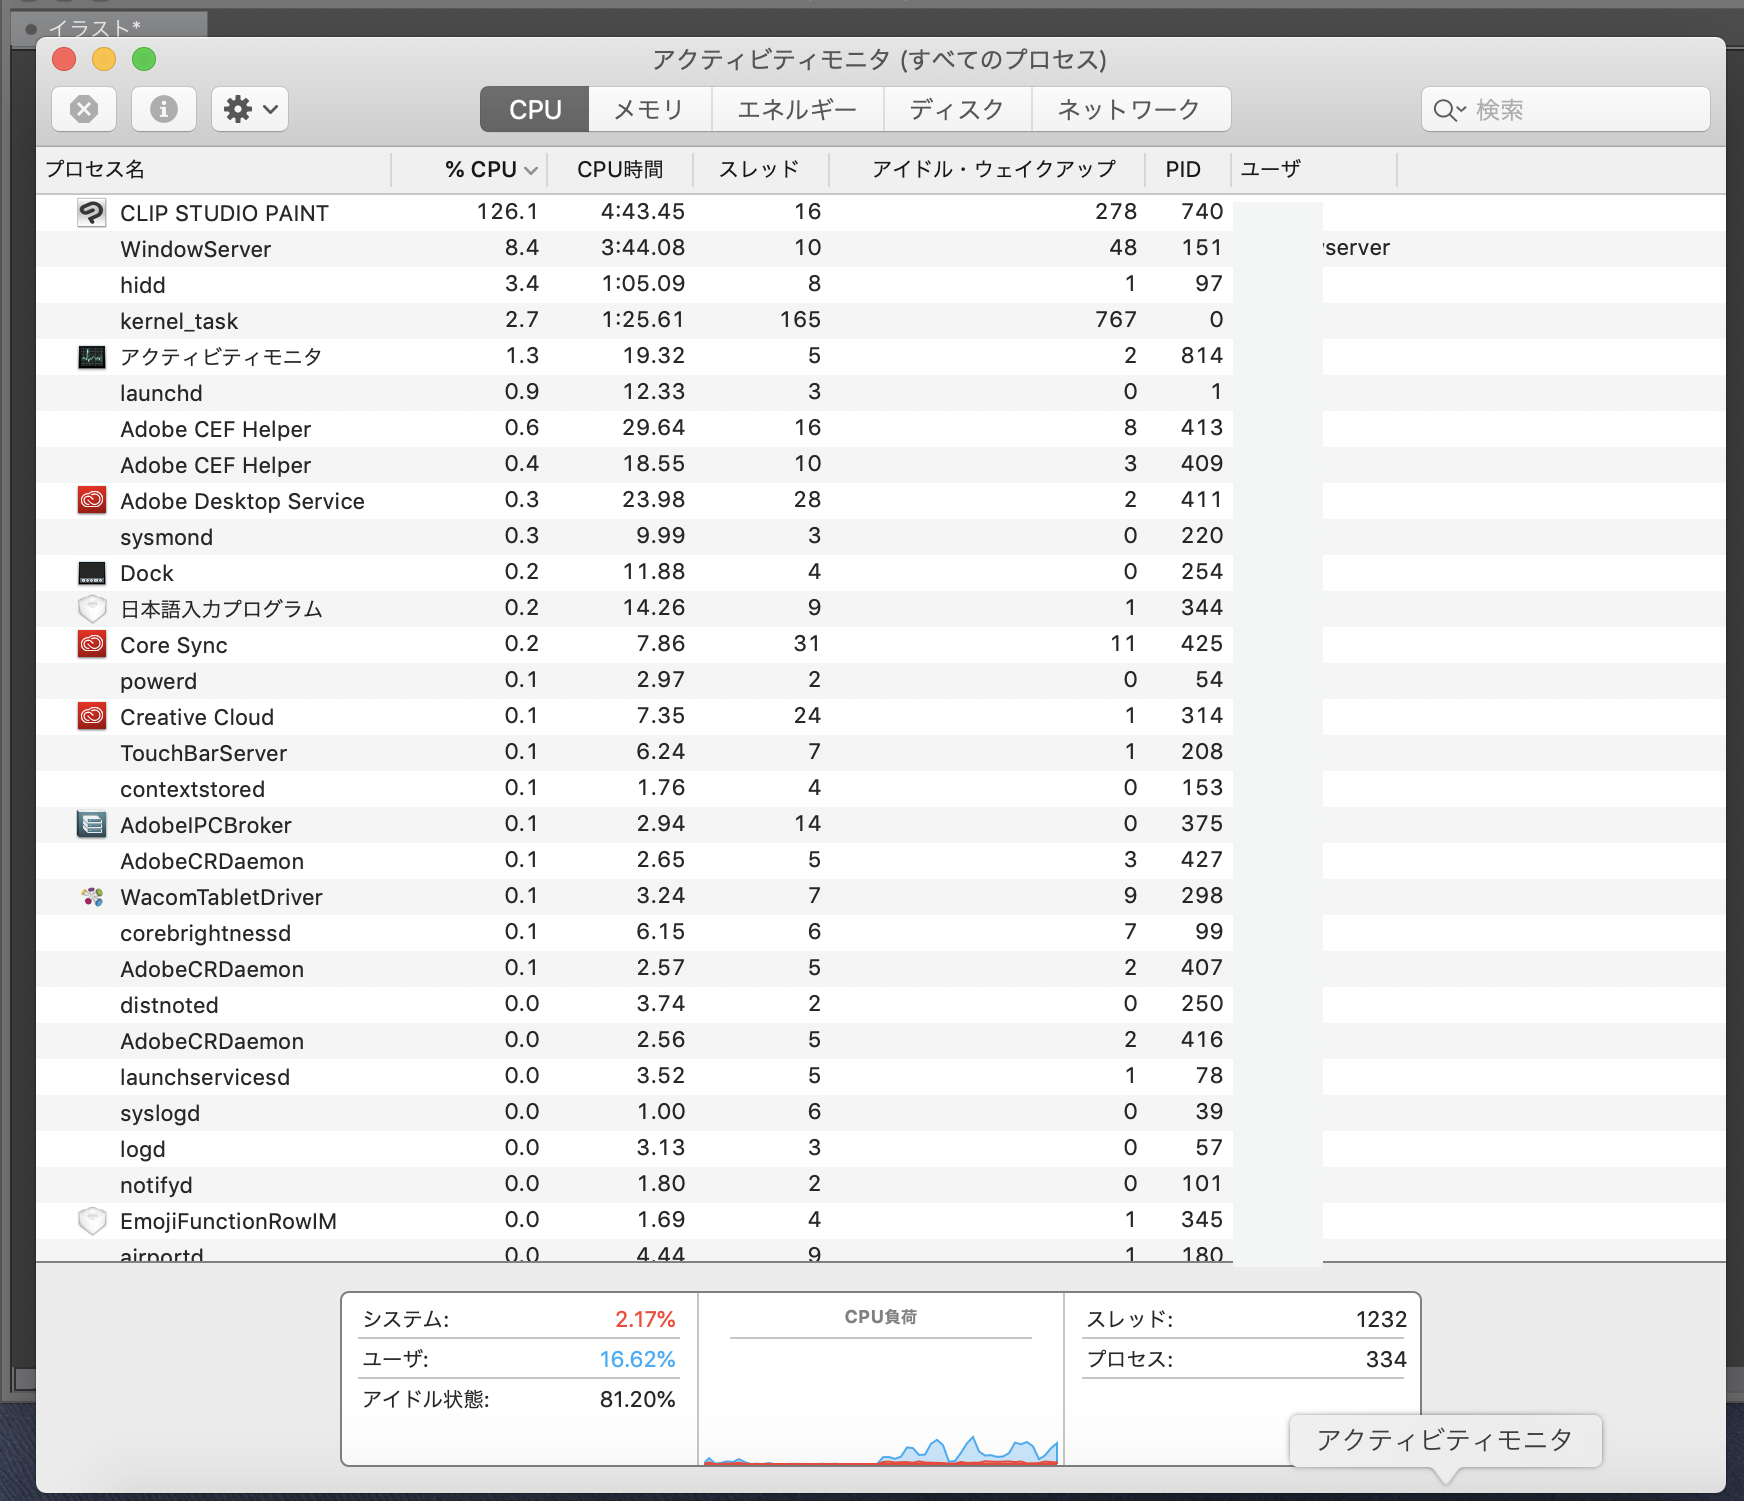Click the アイドル状態 81.20% value

click(637, 1399)
